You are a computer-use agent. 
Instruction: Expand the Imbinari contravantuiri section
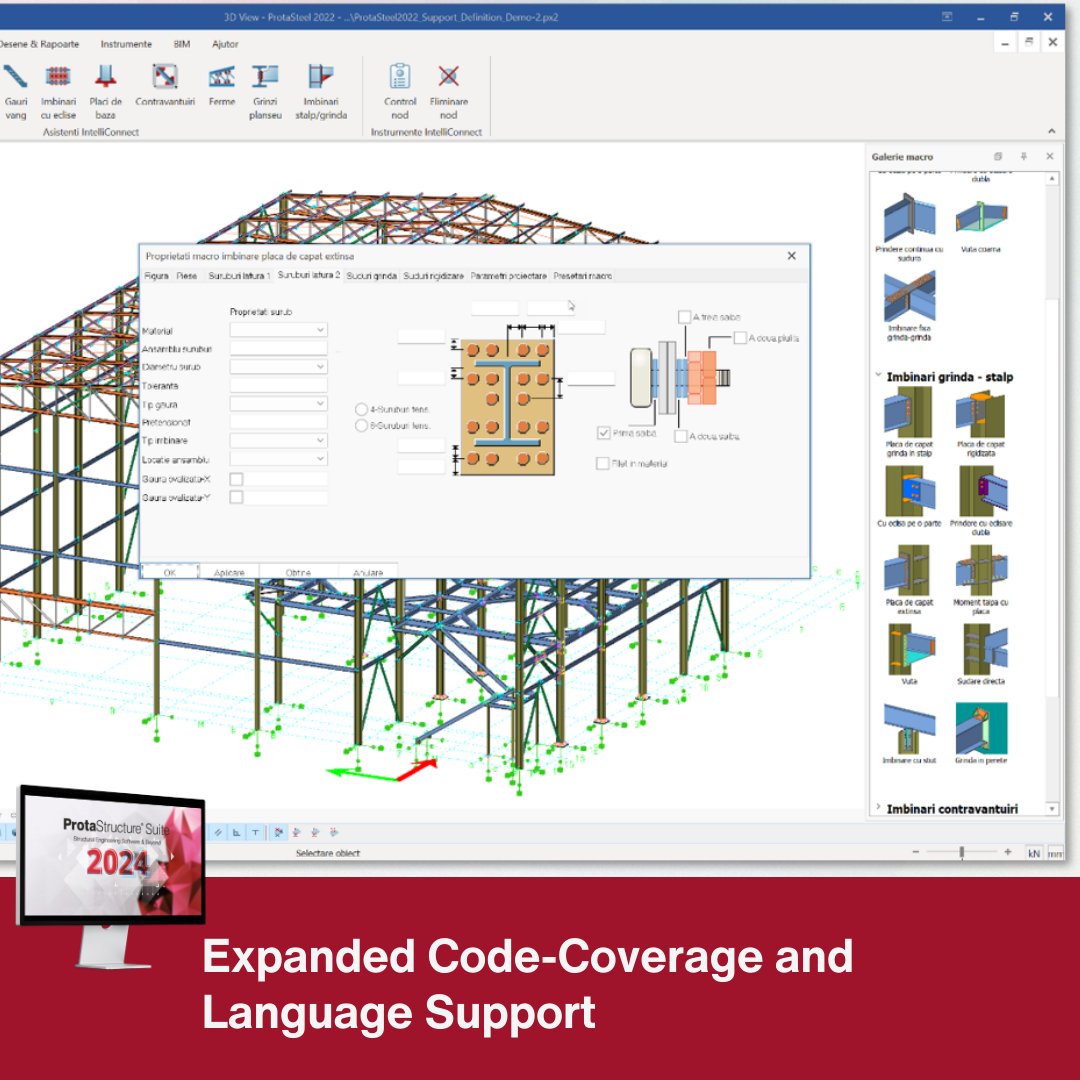[x=878, y=807]
